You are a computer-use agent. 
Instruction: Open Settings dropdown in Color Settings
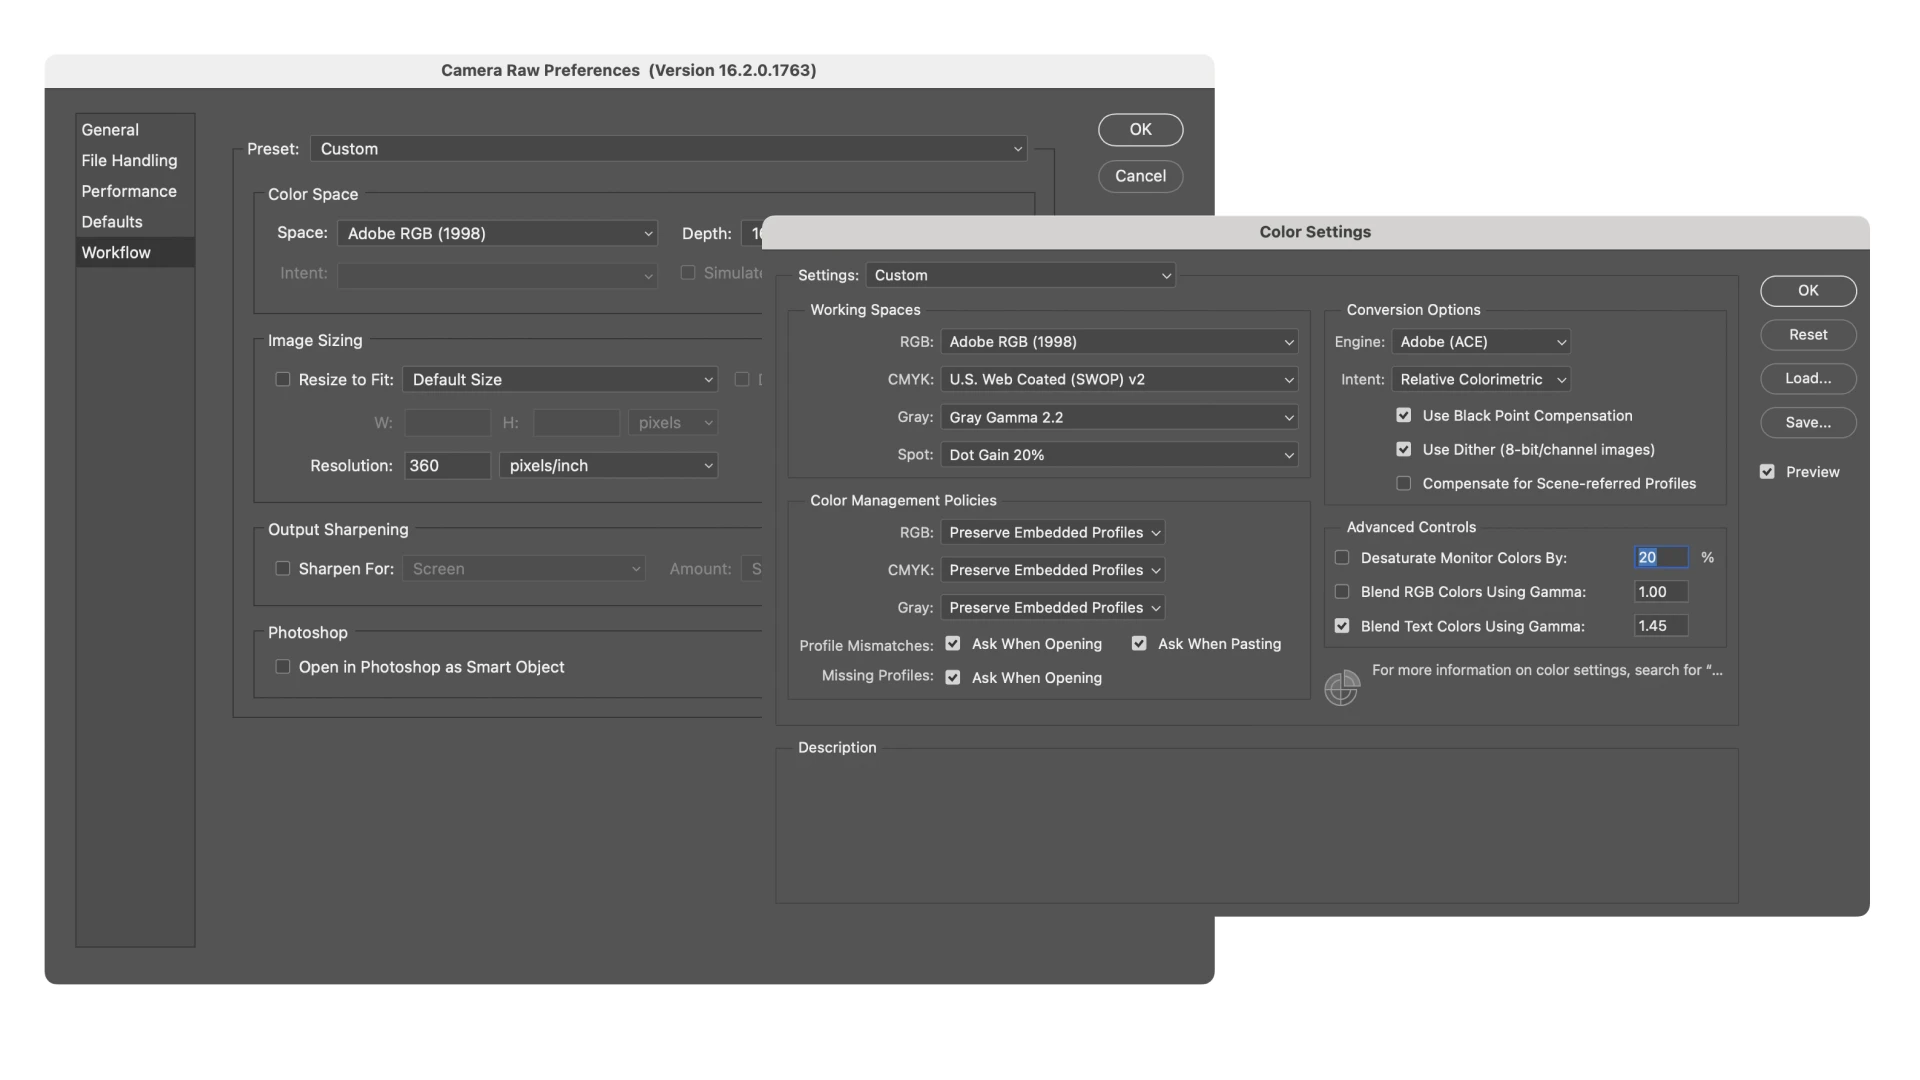[x=1020, y=275]
